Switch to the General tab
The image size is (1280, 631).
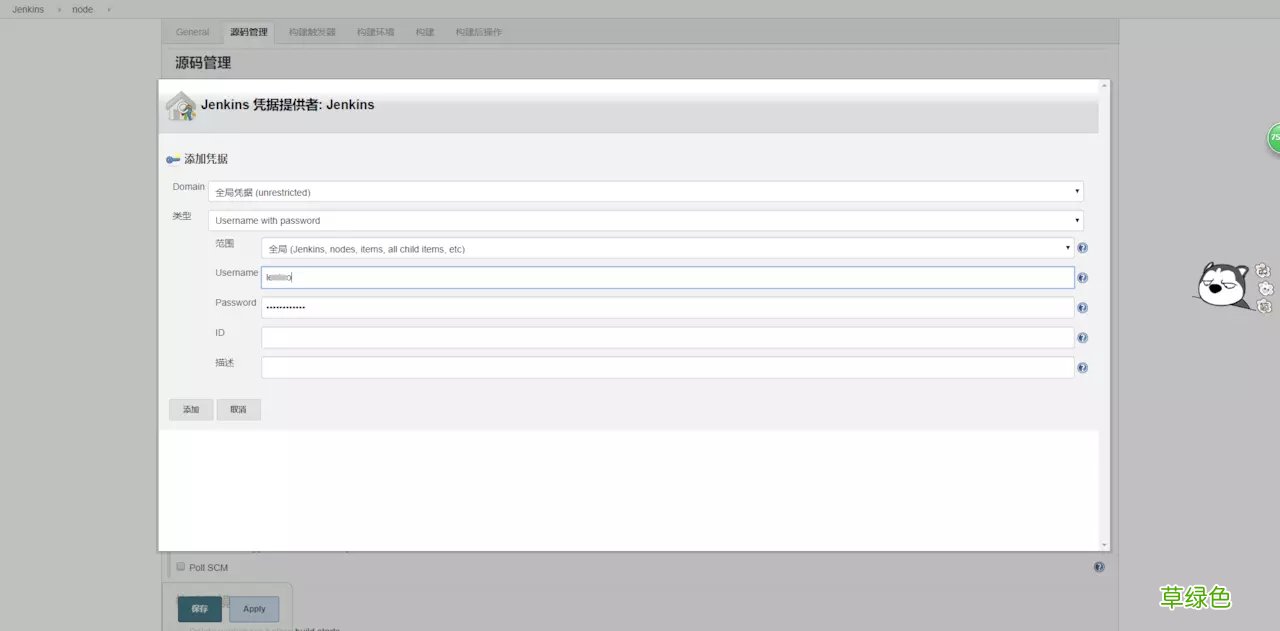click(x=191, y=31)
